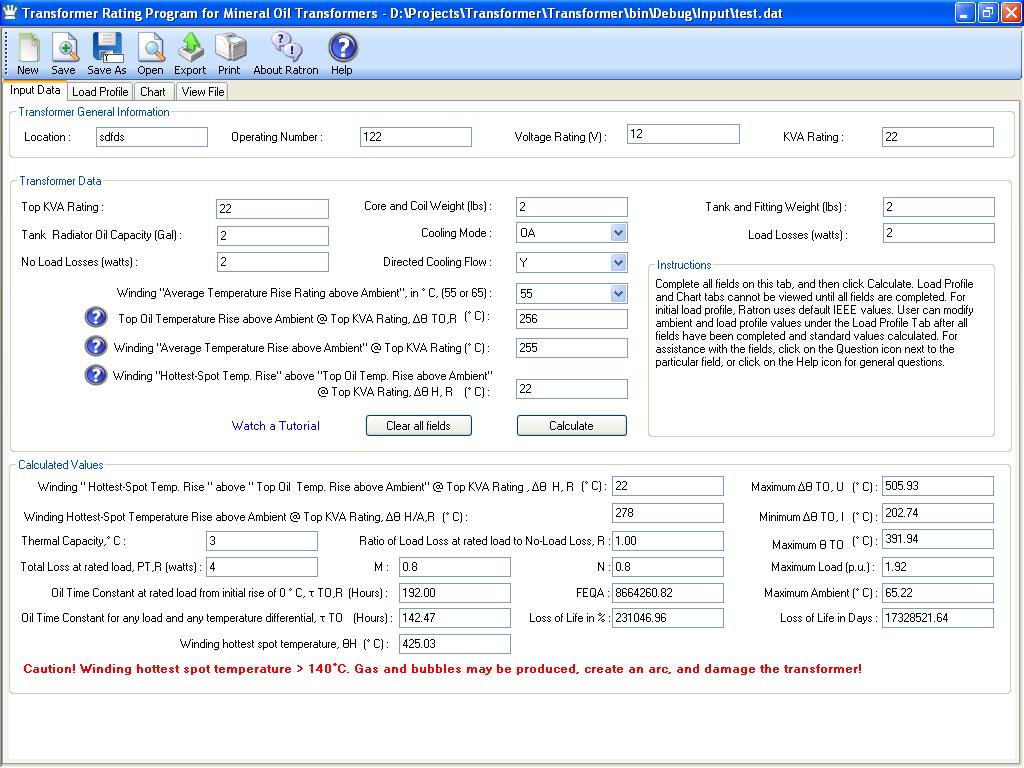
Task: Open help for Winding Hottest-Spot Temp. Rise field
Action: 96,375
